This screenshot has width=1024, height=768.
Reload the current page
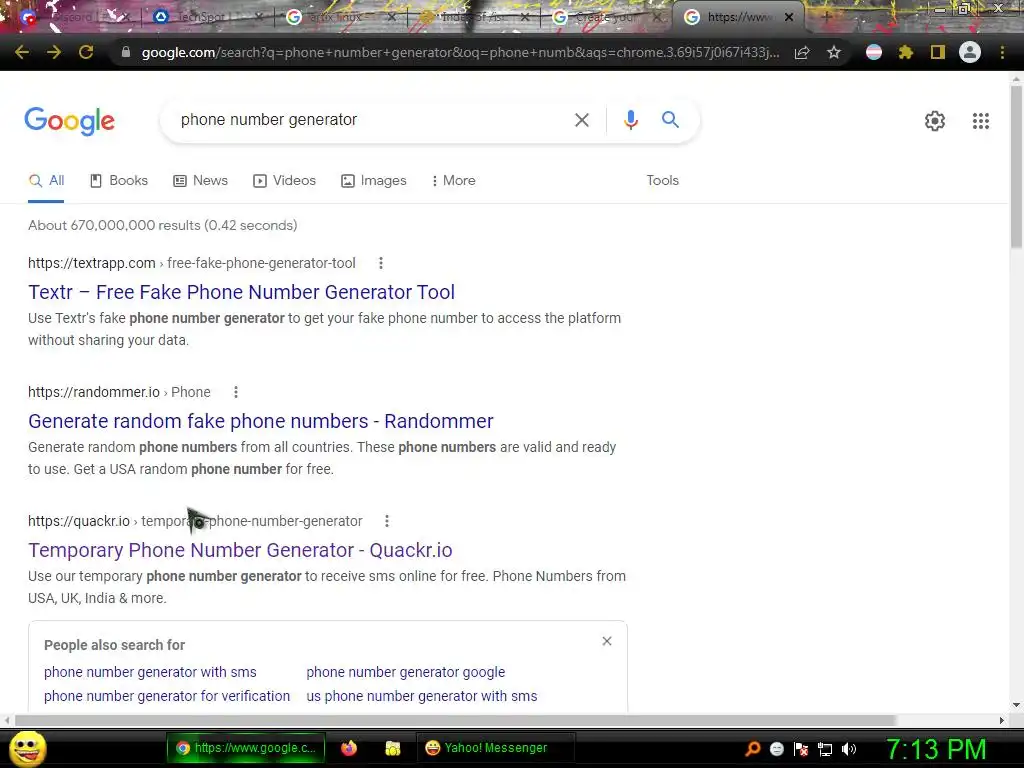(x=86, y=52)
